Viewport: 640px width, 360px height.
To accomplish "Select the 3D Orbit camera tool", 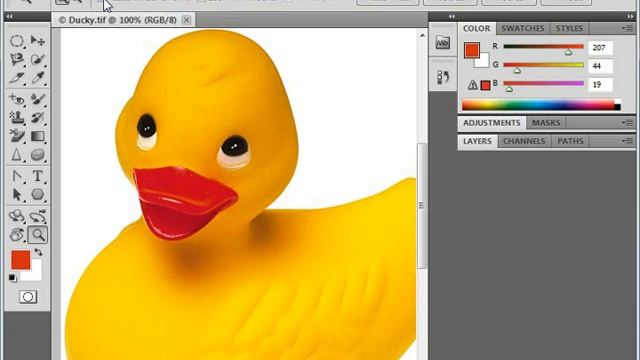I will pyautogui.click(x=38, y=216).
